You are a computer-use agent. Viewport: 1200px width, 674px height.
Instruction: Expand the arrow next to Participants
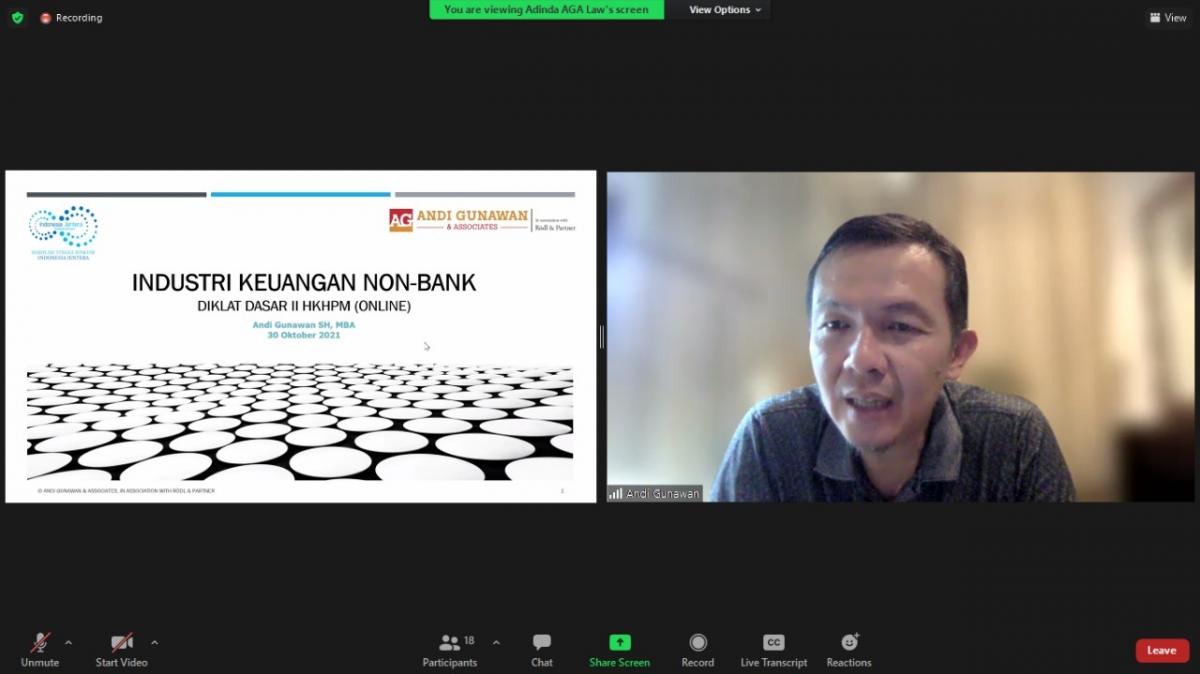tap(496, 642)
